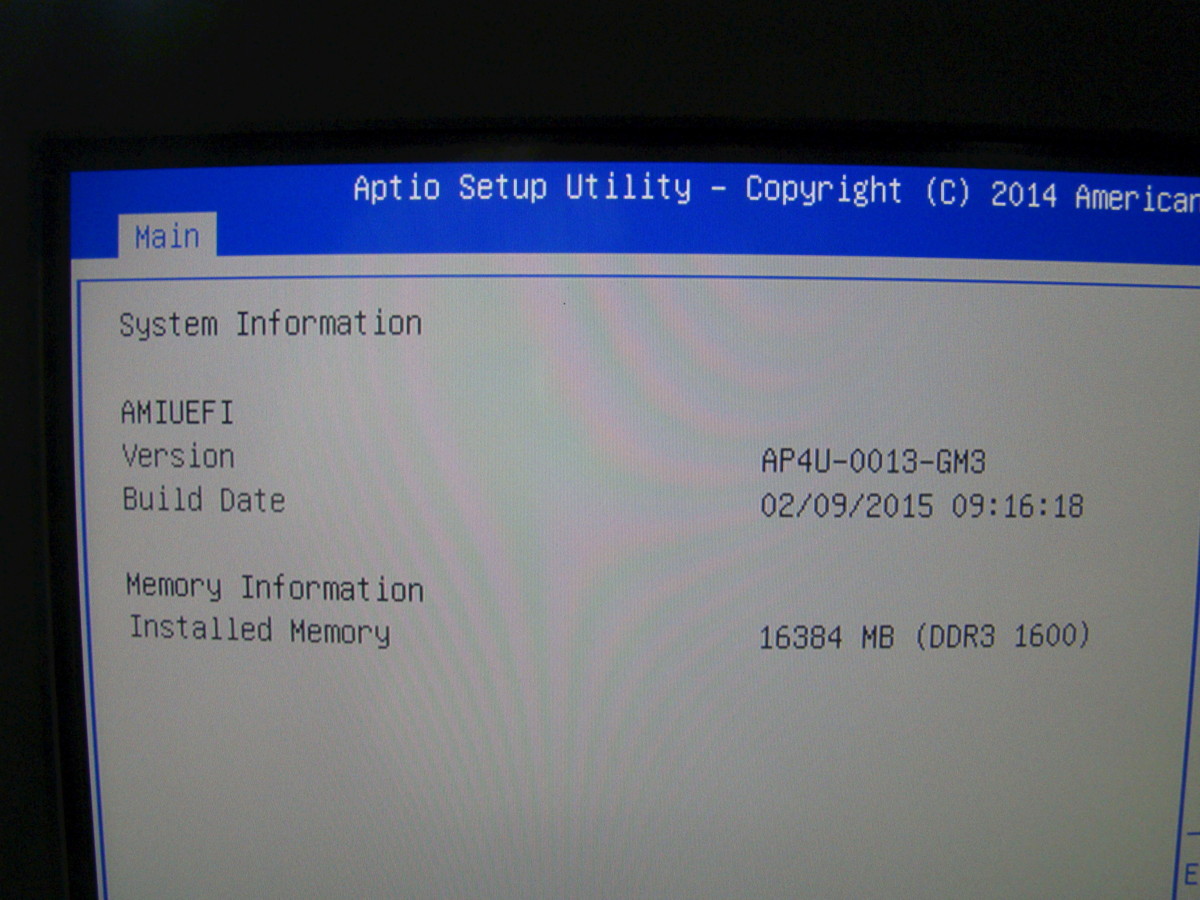Select the Main tab

pyautogui.click(x=167, y=237)
